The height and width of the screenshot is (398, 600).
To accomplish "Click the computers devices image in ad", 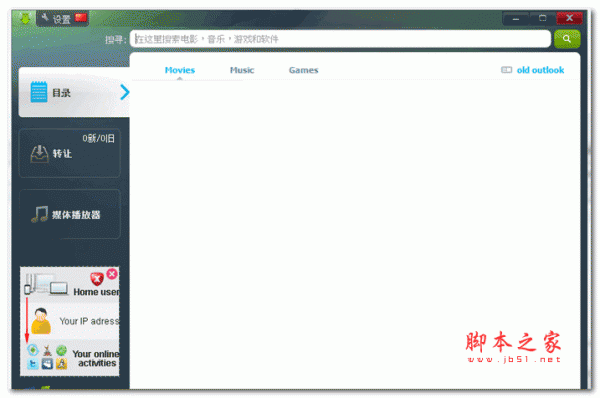I will tap(46, 284).
